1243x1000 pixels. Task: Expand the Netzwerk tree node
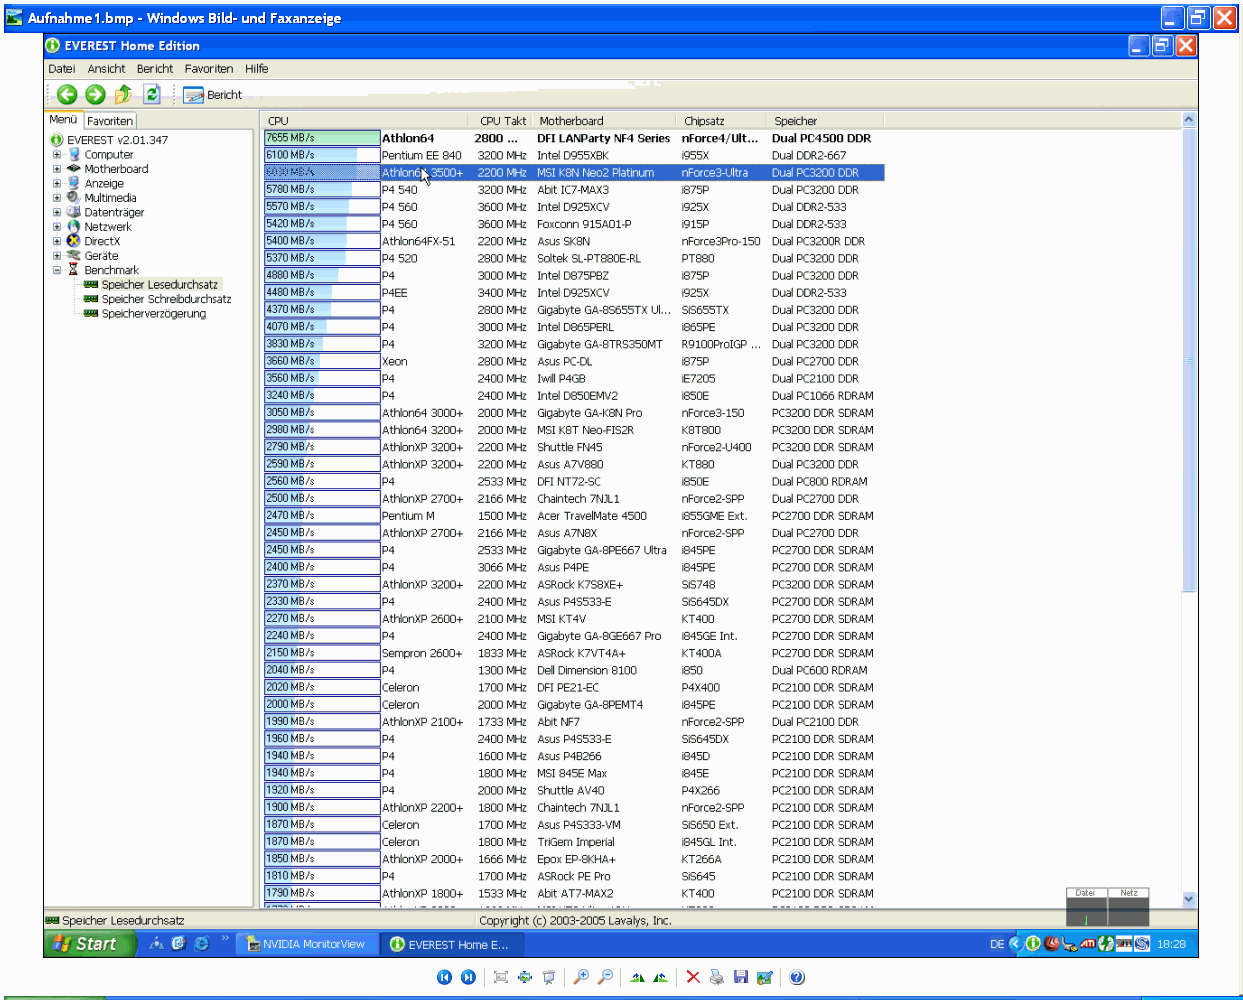(x=57, y=227)
